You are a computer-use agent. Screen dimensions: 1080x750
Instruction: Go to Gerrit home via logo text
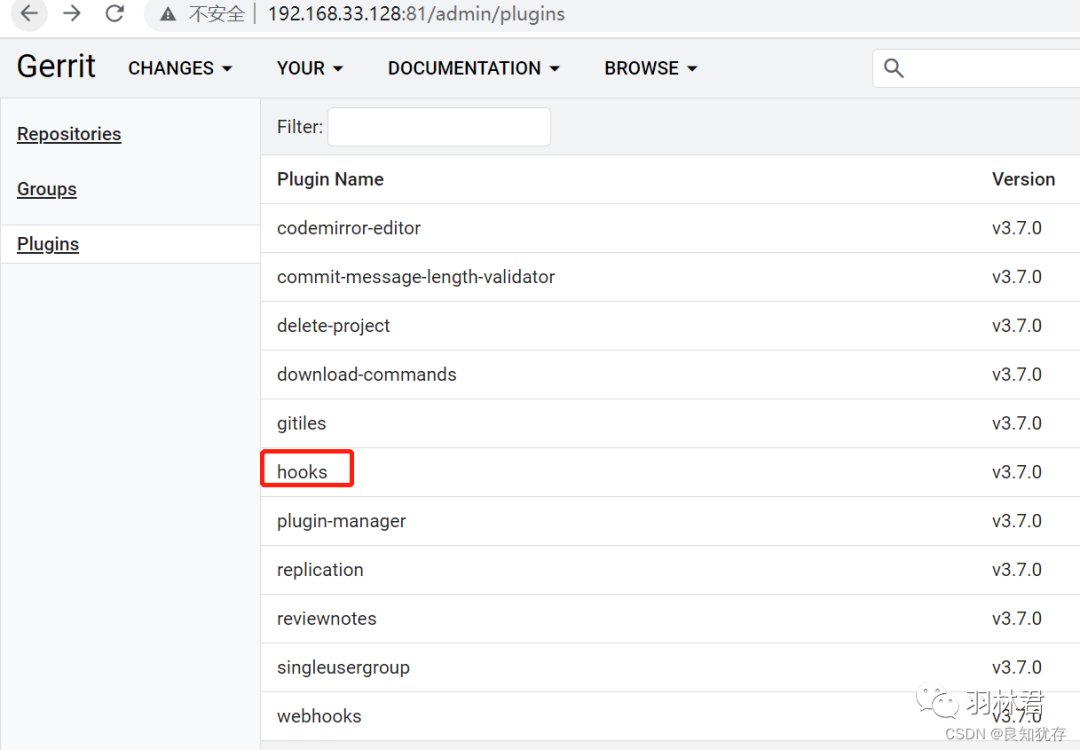56,67
